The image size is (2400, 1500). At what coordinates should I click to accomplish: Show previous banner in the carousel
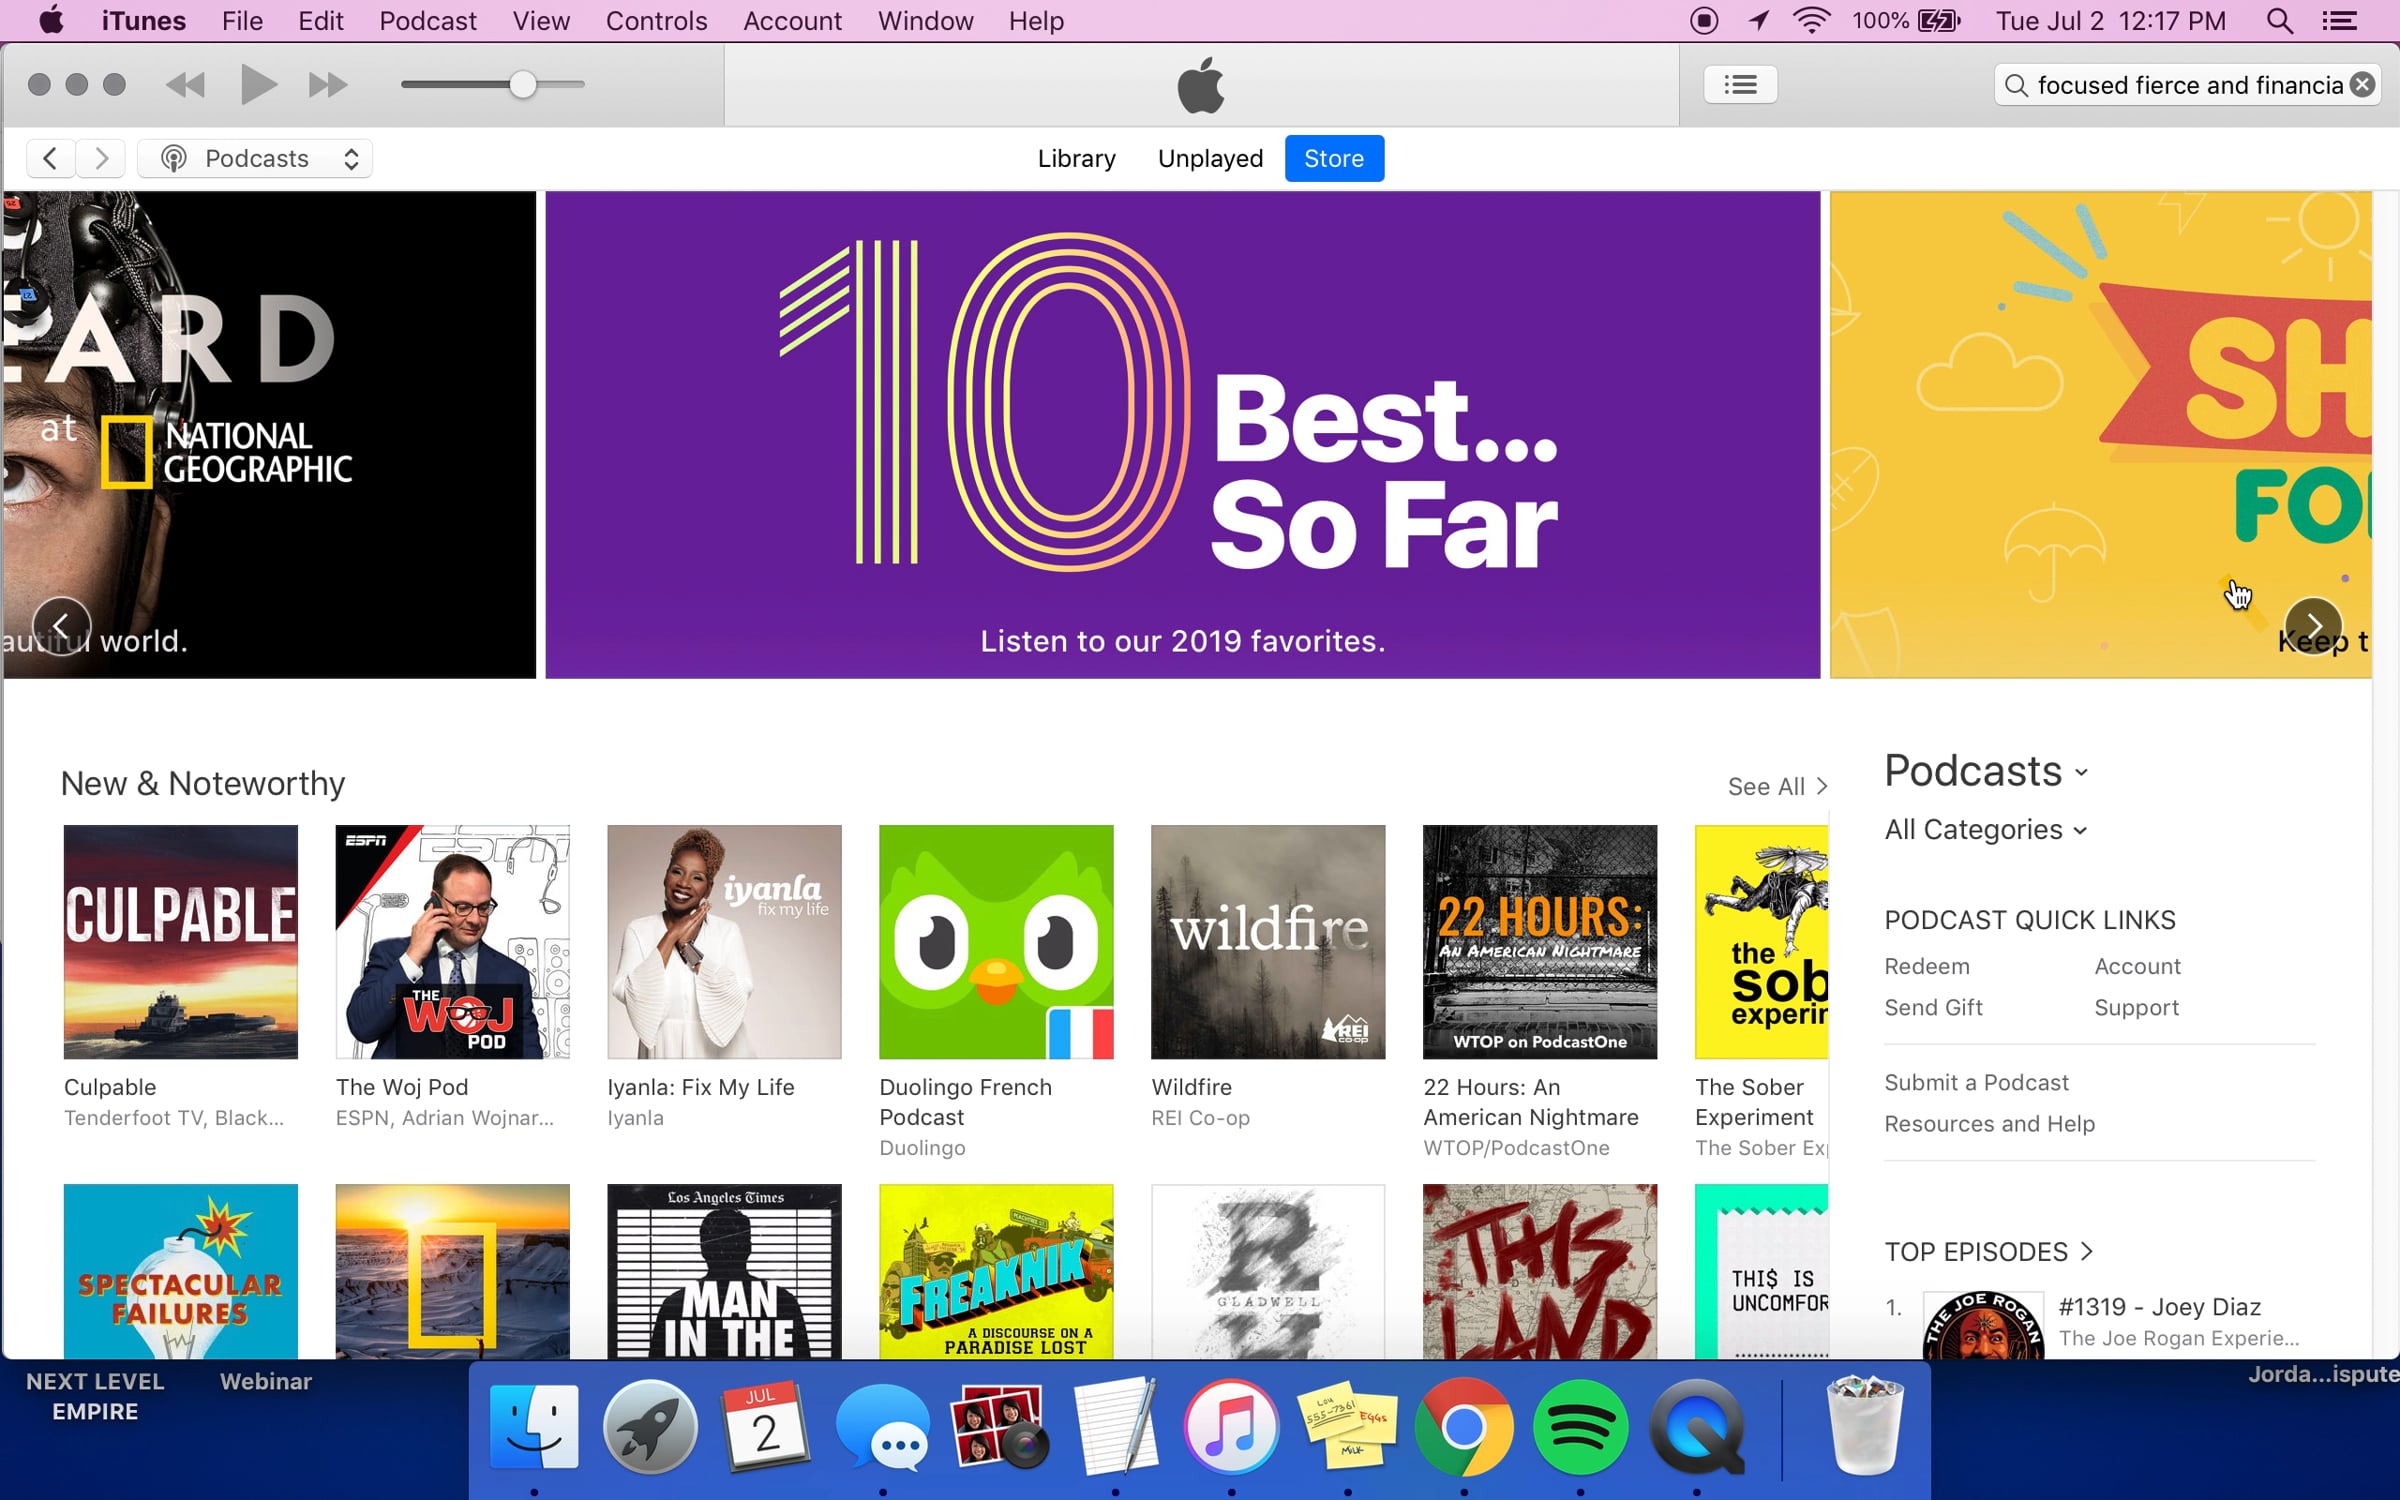coord(62,626)
